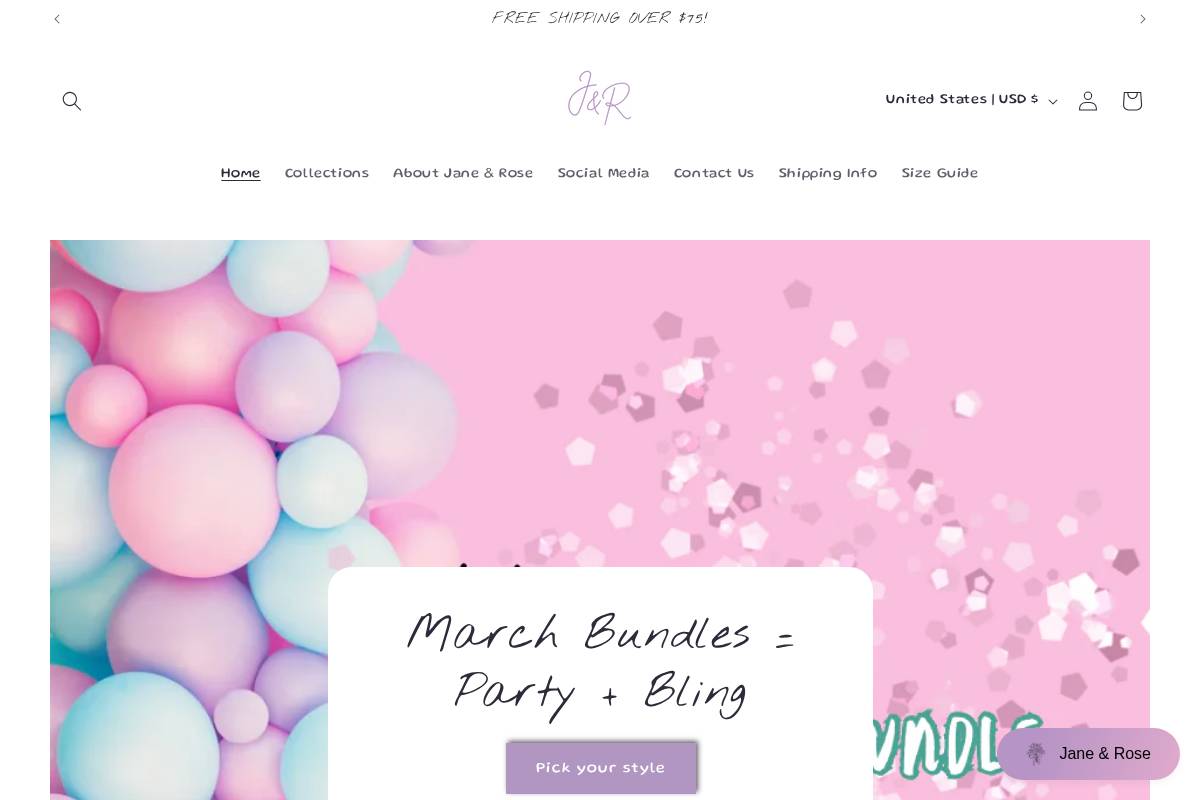The height and width of the screenshot is (800, 1200).
Task: Click the flower icon in rewards widget
Action: point(1036,754)
